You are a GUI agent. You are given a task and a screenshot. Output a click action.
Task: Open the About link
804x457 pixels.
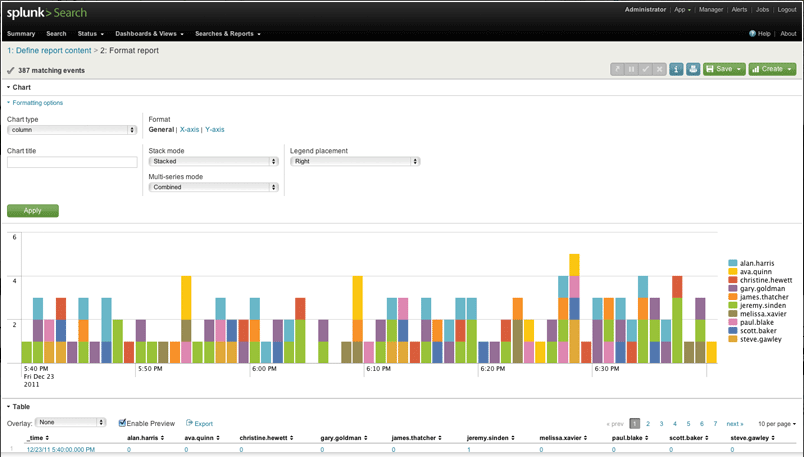click(x=788, y=34)
